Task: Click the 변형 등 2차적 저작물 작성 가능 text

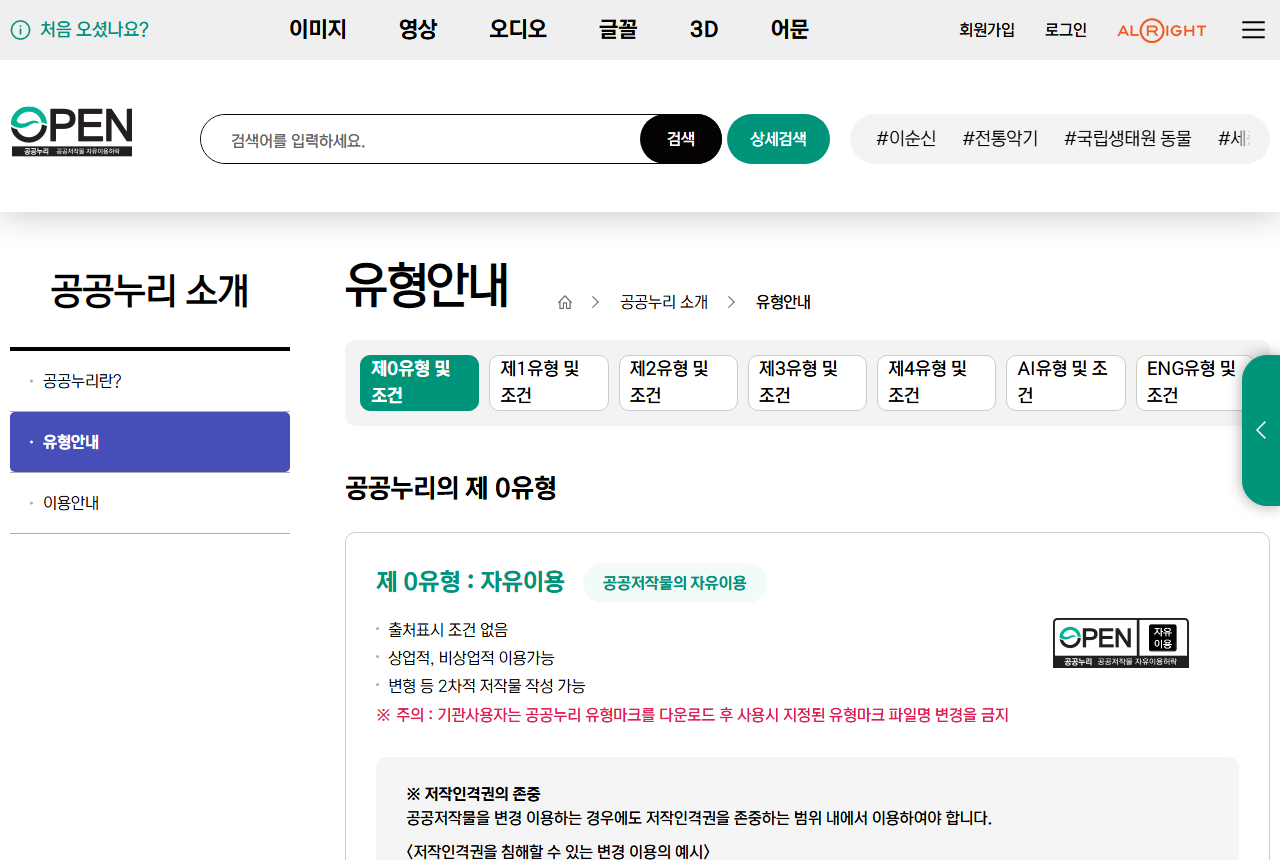Action: click(487, 686)
